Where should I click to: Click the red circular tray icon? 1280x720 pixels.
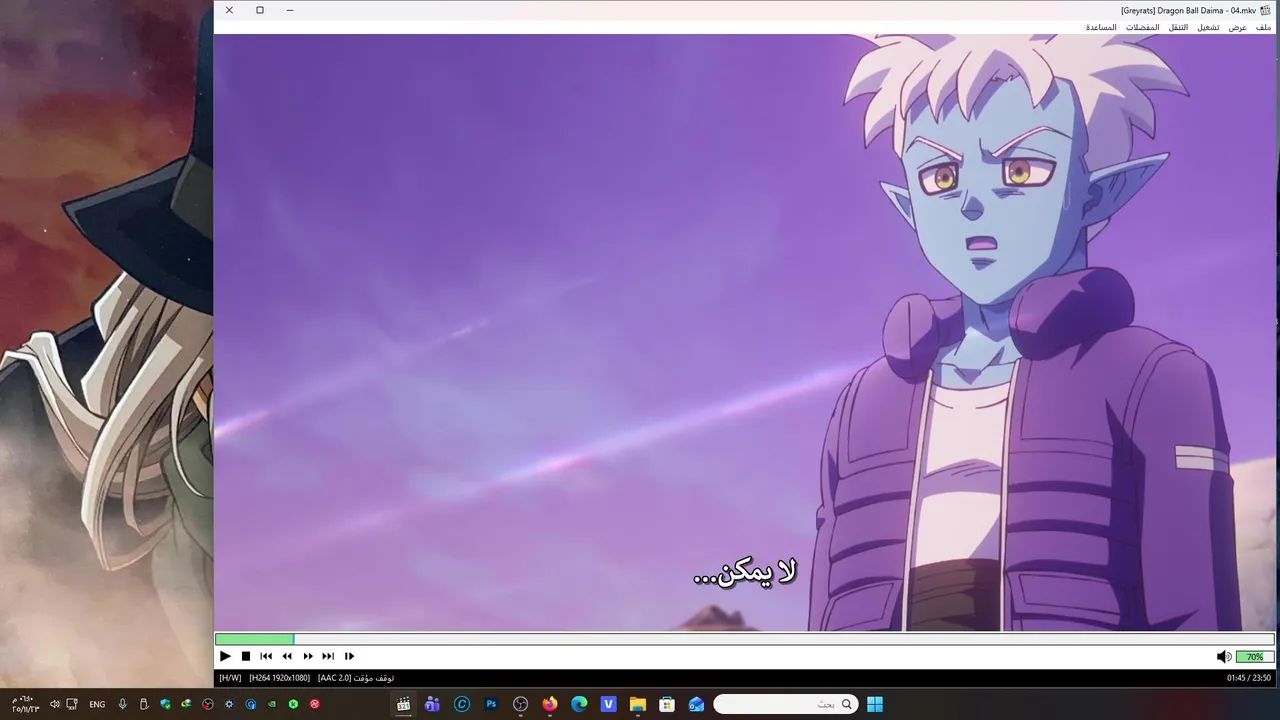(315, 704)
